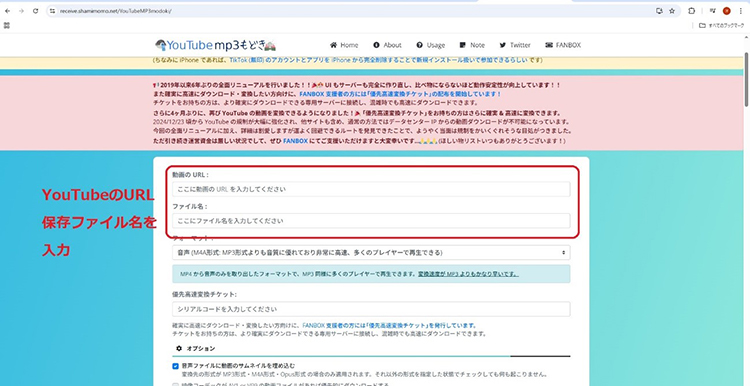Focus the 優先高速変換チケット serial code field
Viewport: 750px width, 386px height.
click(x=371, y=309)
